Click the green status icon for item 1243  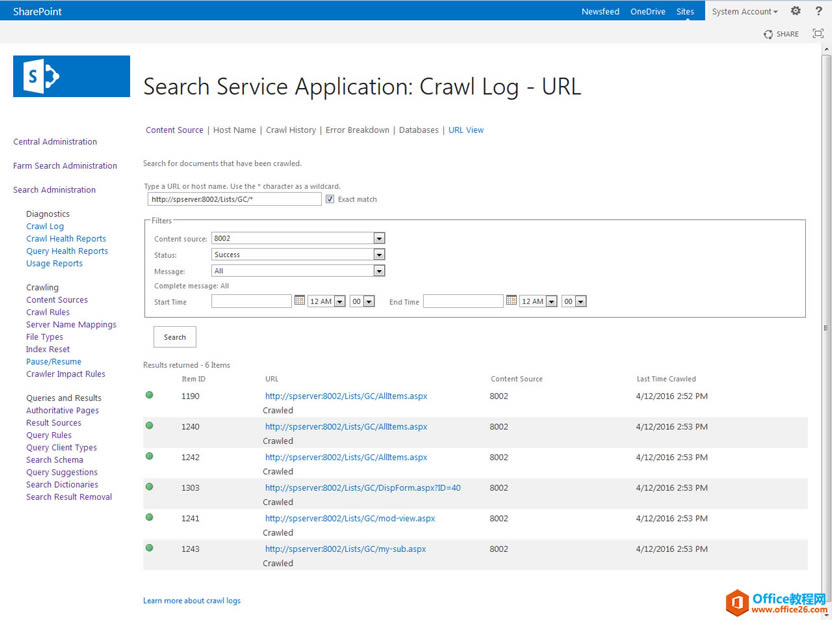point(148,548)
